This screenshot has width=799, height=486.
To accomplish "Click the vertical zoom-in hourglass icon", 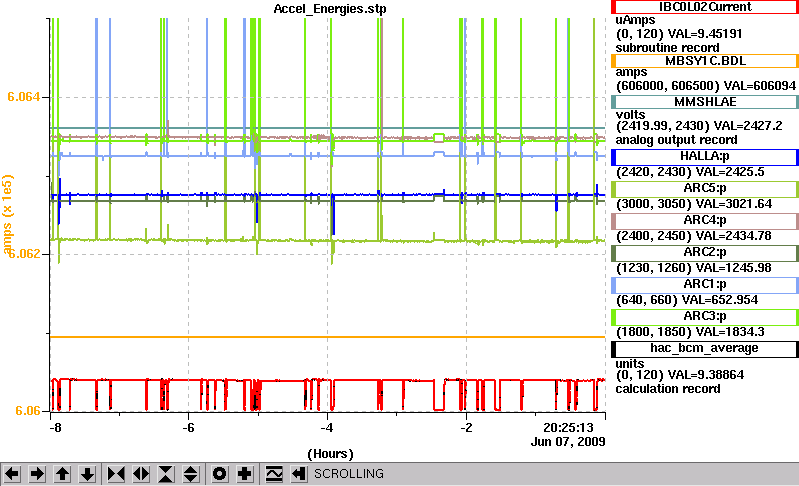I will pyautogui.click(x=166, y=474).
